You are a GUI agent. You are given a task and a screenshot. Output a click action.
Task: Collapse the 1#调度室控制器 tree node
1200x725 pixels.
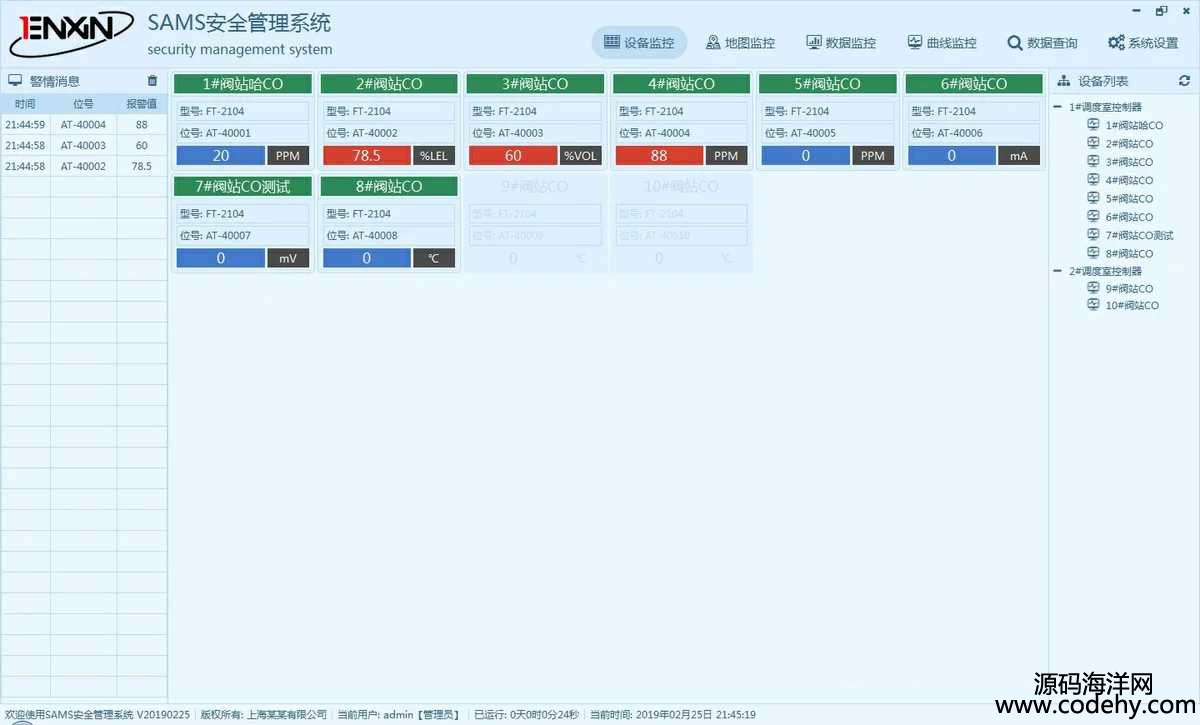point(1058,107)
